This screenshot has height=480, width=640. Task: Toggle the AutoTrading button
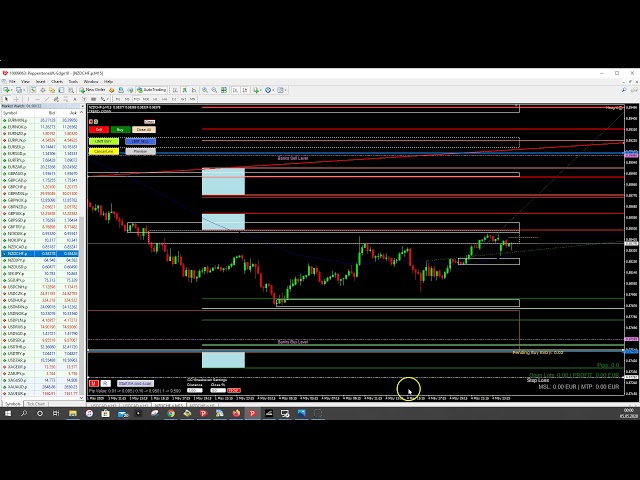(153, 89)
